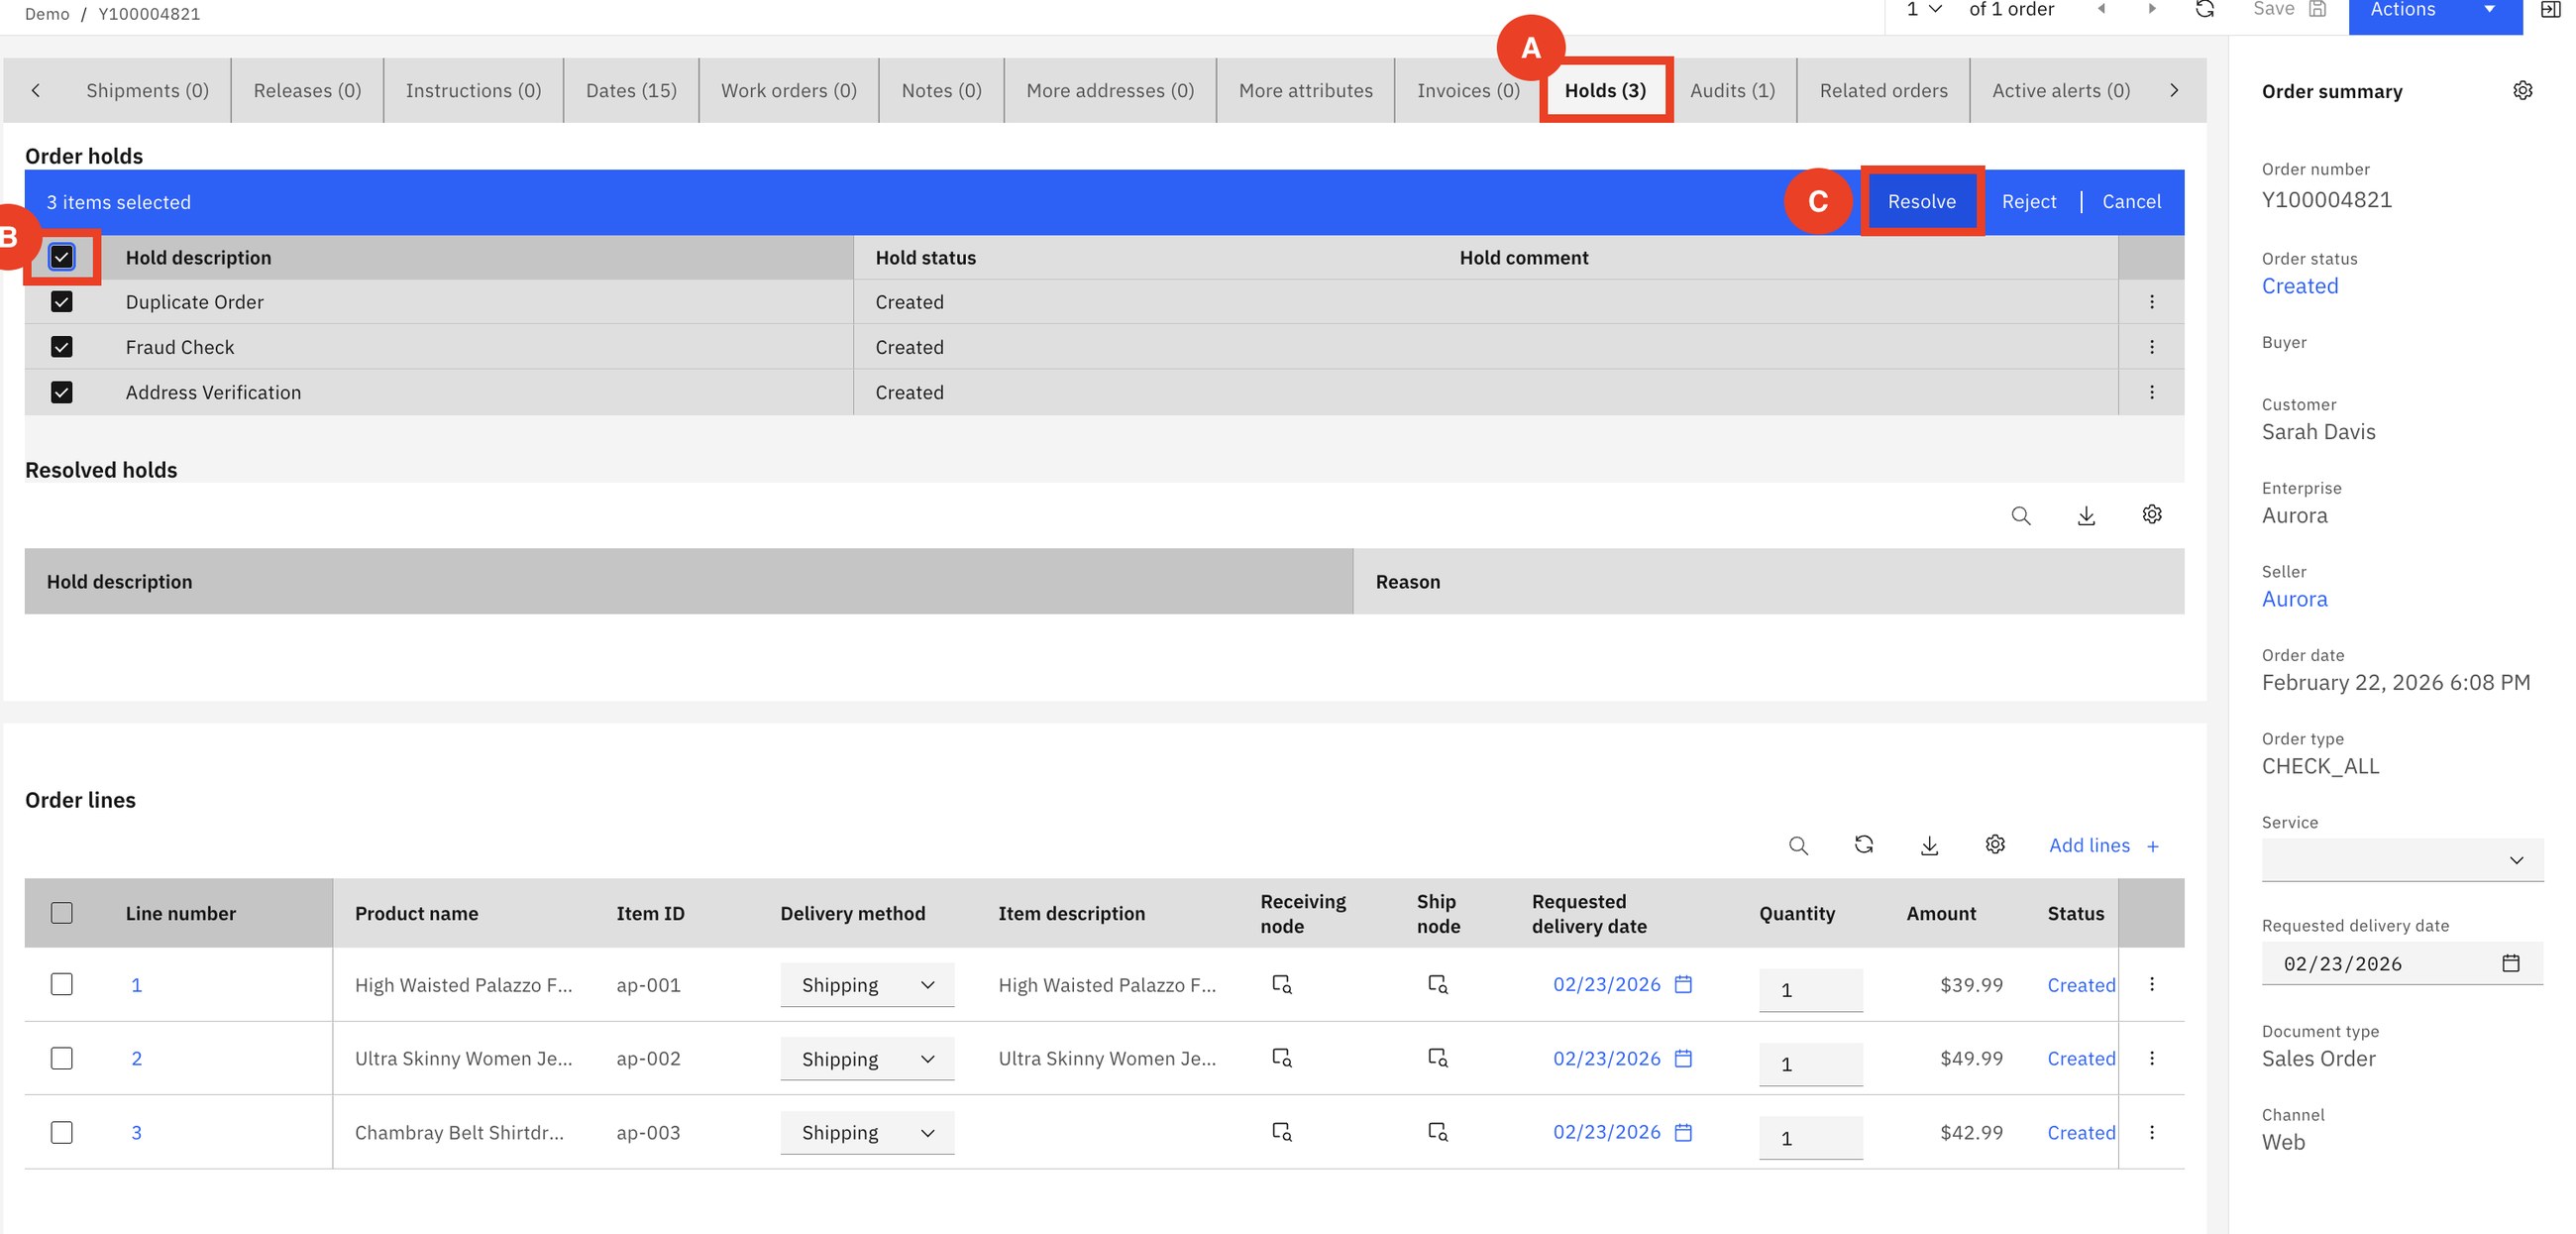Open overflow menu for Fraud Check hold
Screen dimensions: 2576x1234
pyautogui.click(x=2152, y=347)
